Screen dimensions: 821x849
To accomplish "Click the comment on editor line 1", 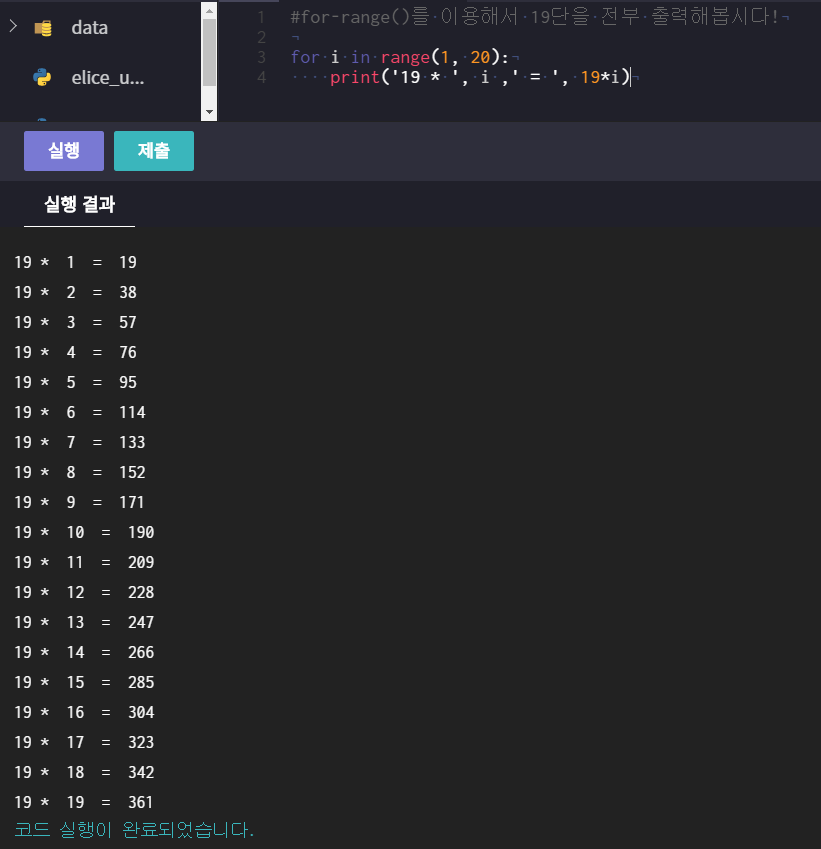I will click(534, 17).
